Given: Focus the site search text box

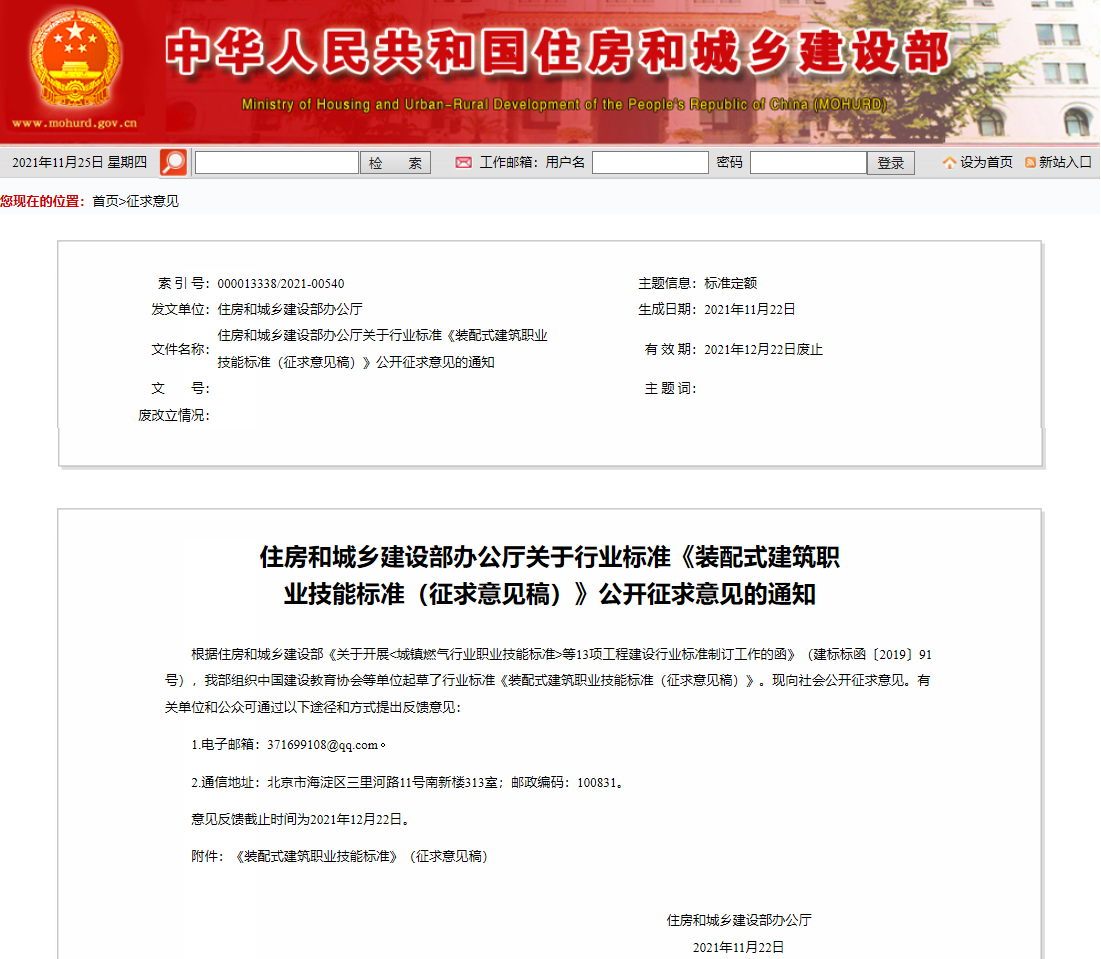Looking at the screenshot, I should [277, 163].
